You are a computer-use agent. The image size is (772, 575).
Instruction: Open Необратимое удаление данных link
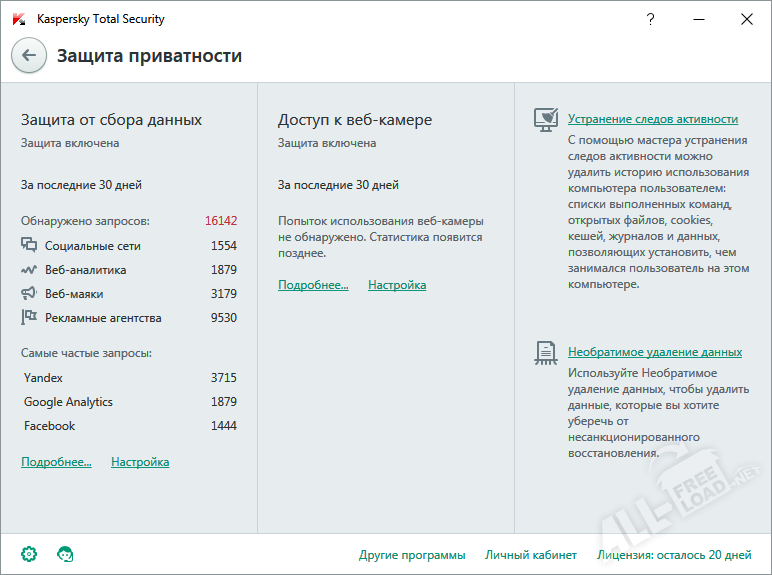pos(655,352)
